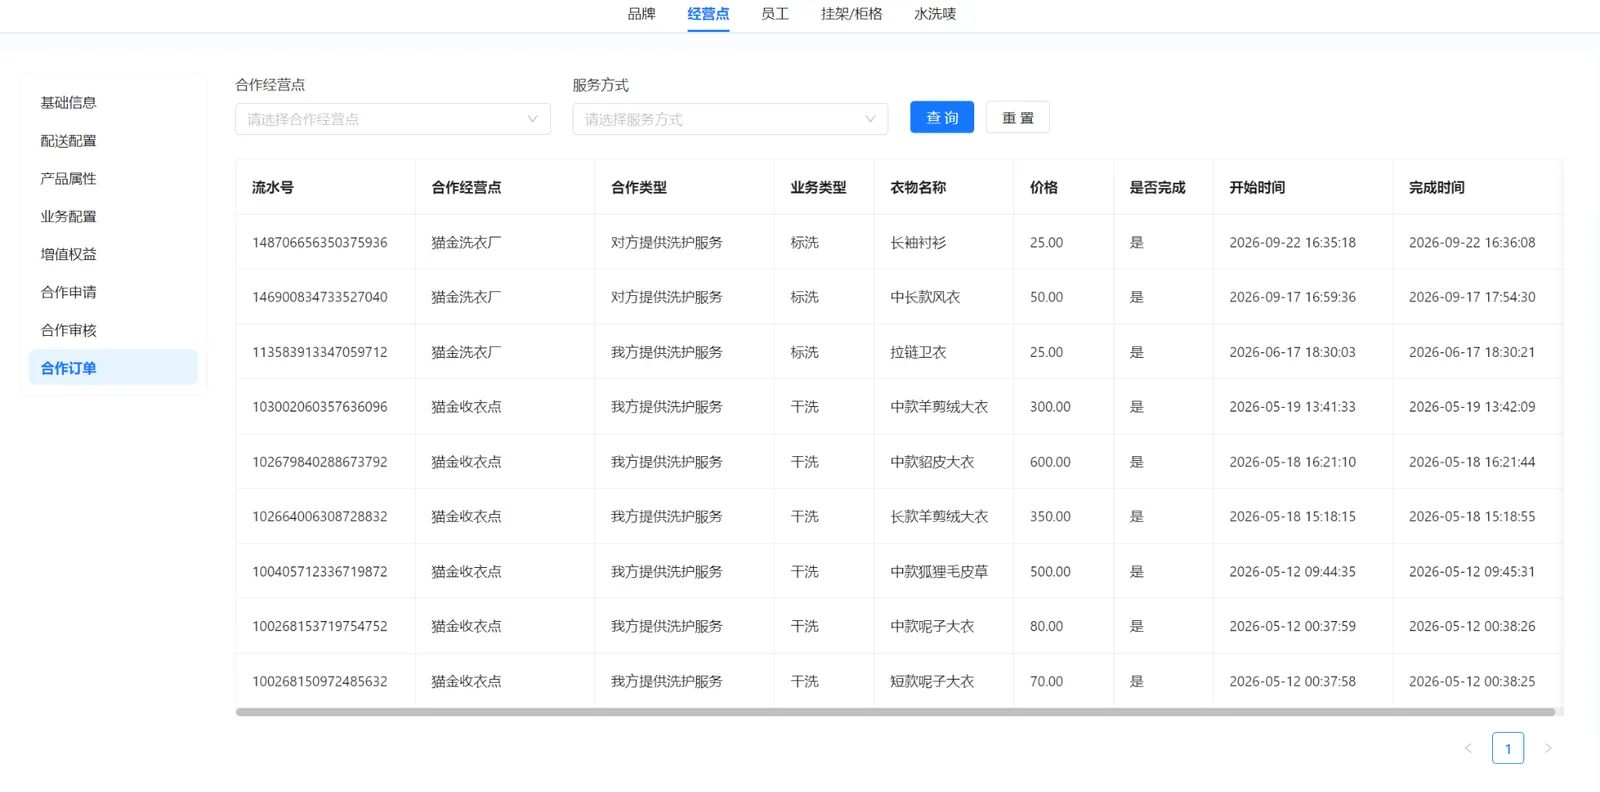The width and height of the screenshot is (1600, 792).
Task: Go to previous page arrow
Action: (x=1468, y=748)
